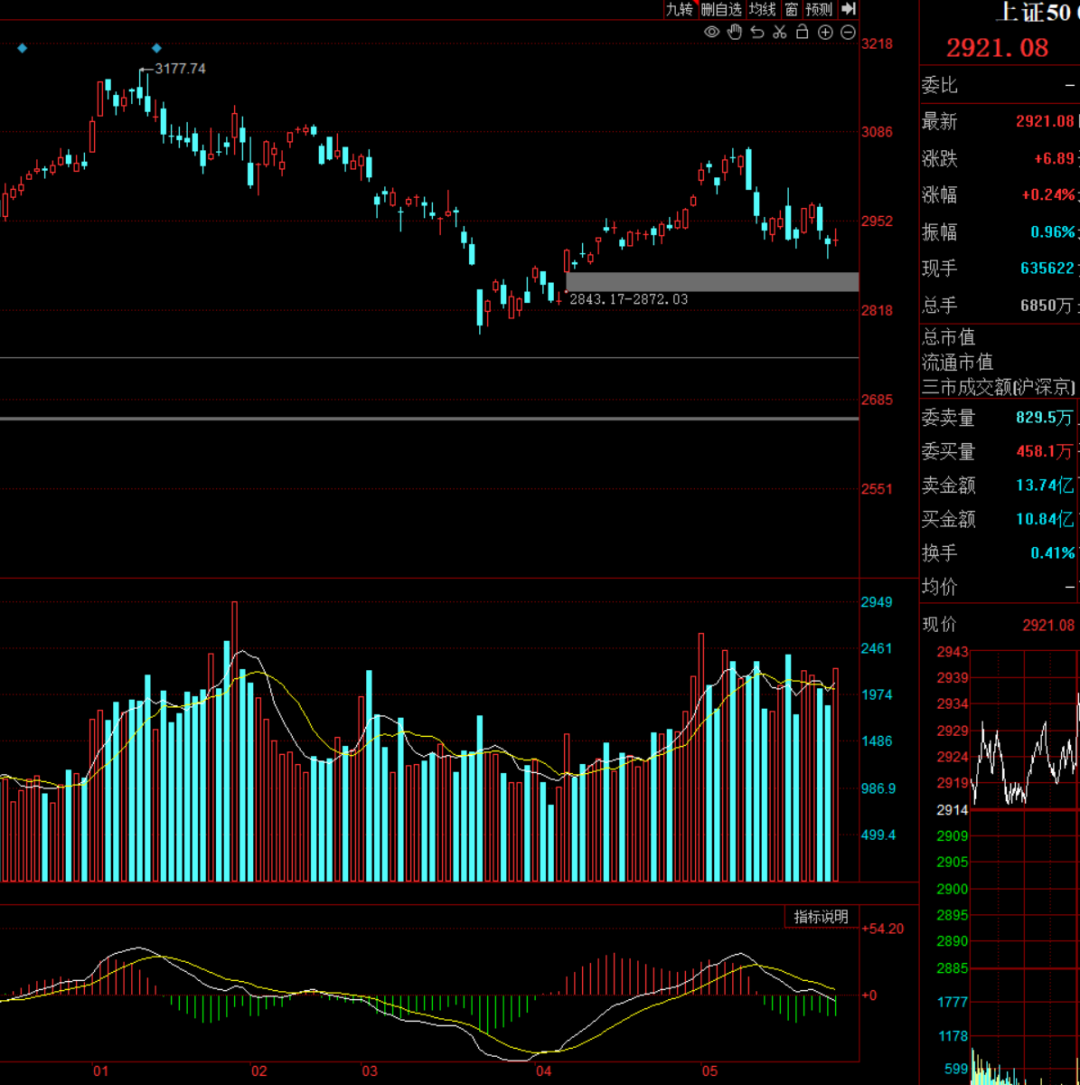Click the 05 month date label
Screen dimensions: 1080x1085
pyautogui.click(x=710, y=1071)
